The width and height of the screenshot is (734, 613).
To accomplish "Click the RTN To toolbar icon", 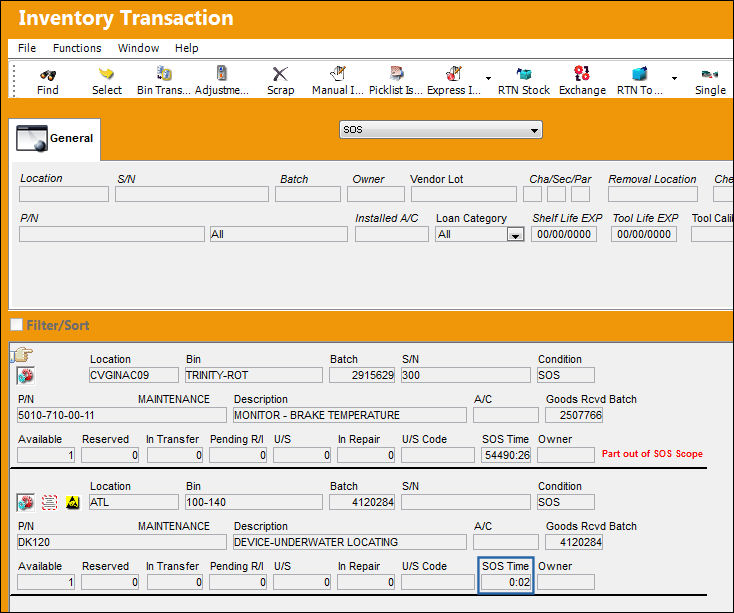I will point(639,73).
